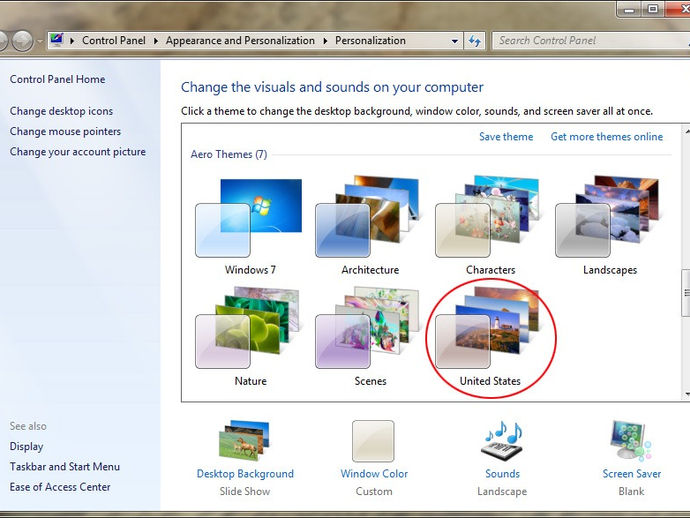Screen dimensions: 690x518
Task: Open Change desktop icons
Action: pyautogui.click(x=61, y=111)
